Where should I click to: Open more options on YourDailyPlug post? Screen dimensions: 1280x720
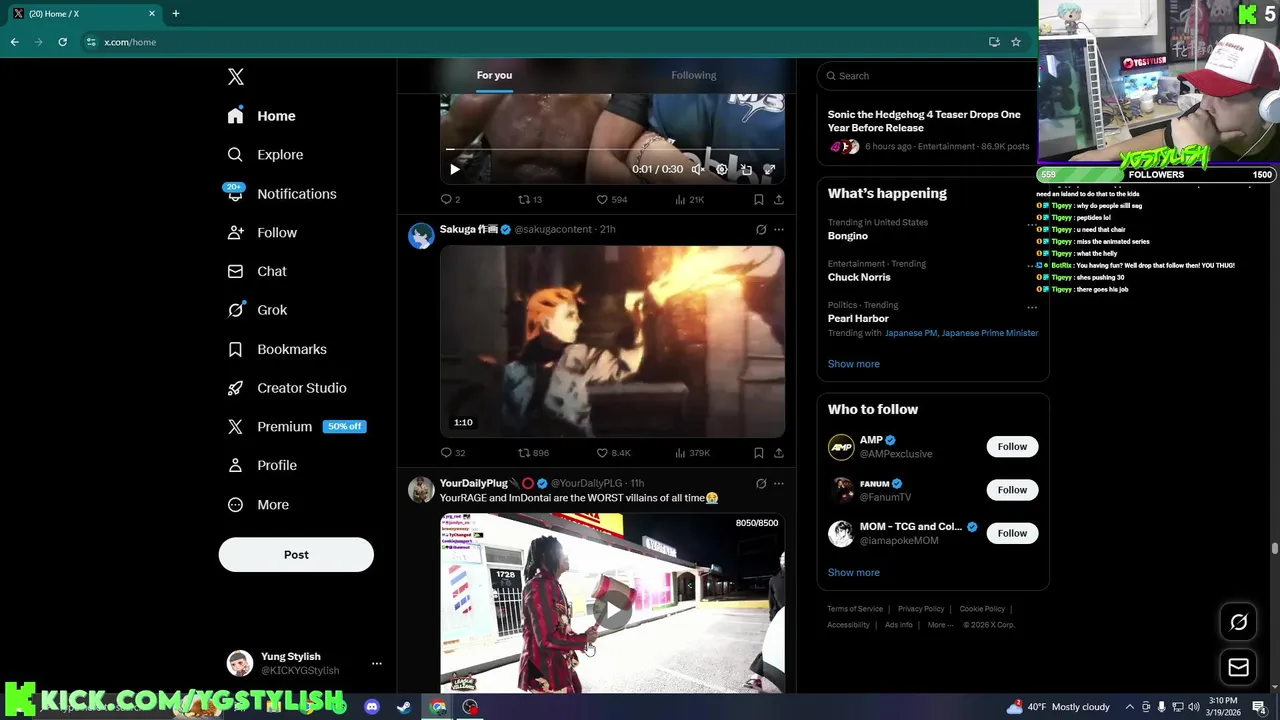point(779,483)
